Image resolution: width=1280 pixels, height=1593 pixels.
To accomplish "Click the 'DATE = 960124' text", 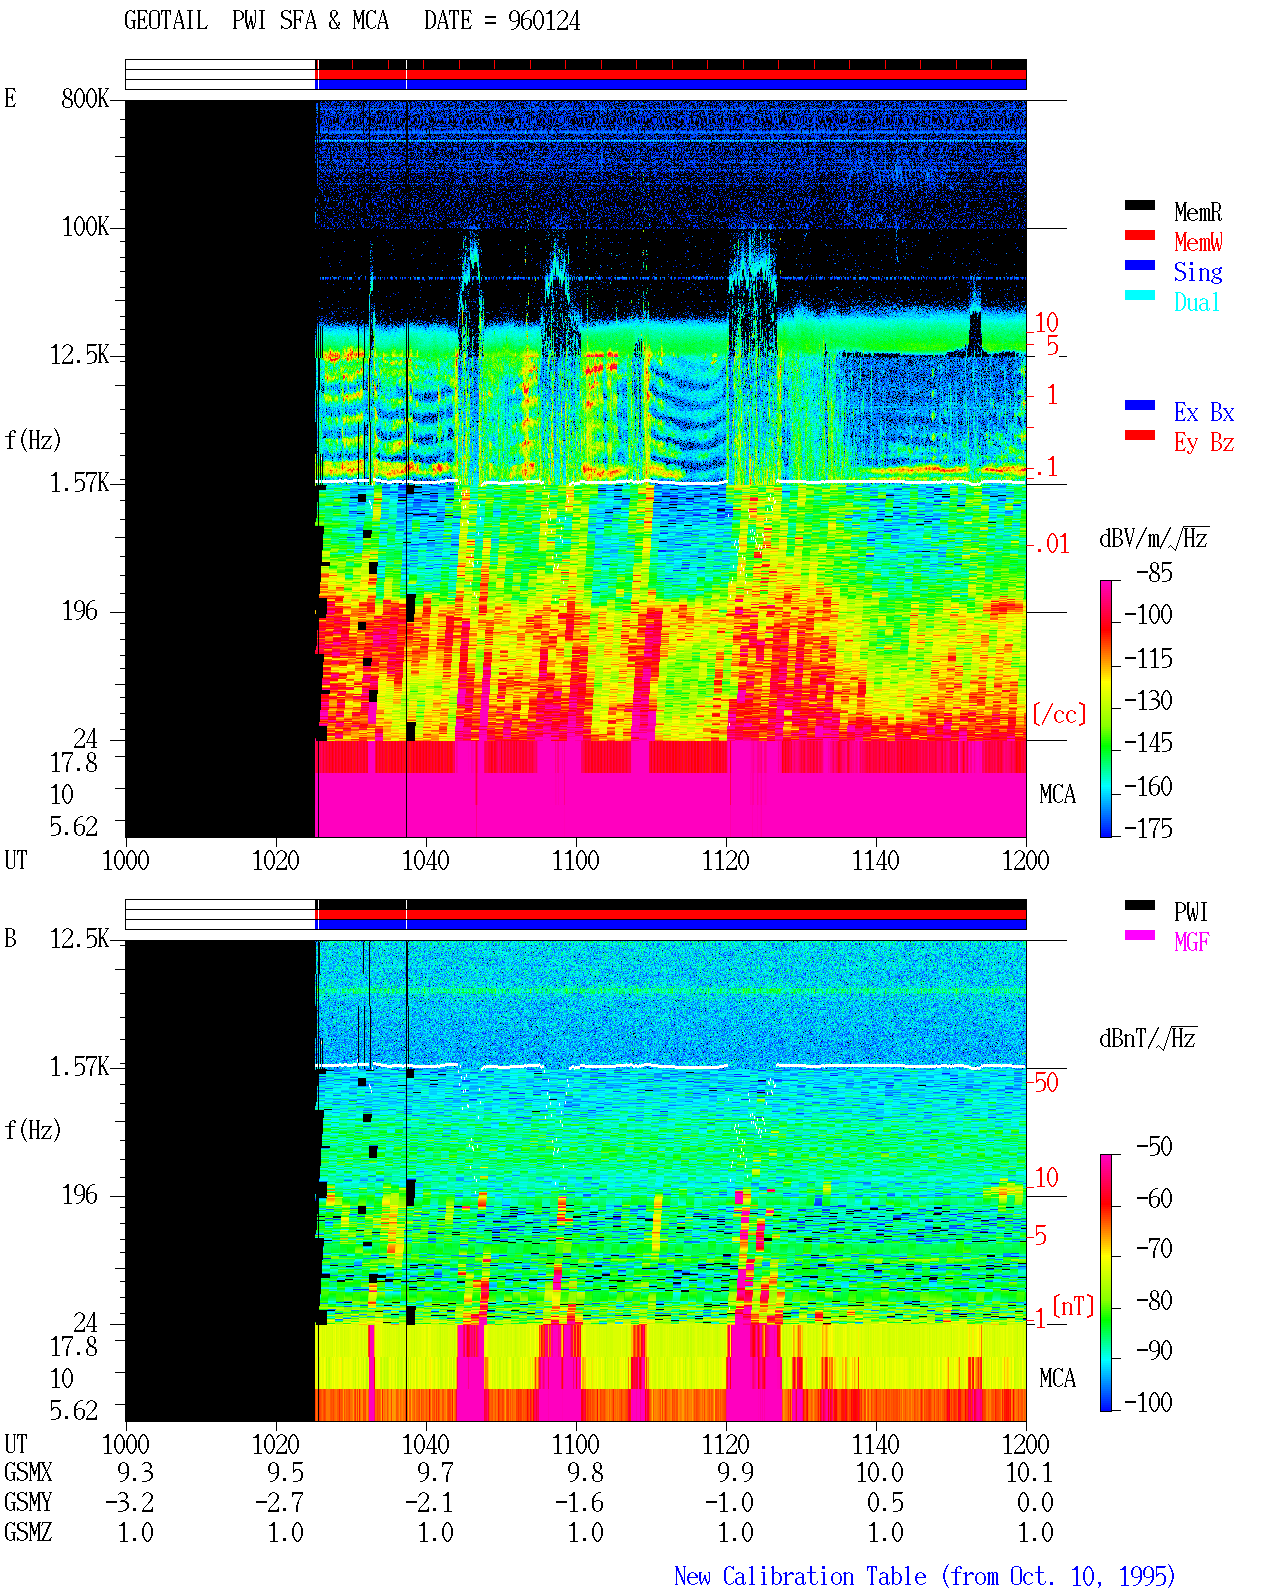I will [502, 20].
